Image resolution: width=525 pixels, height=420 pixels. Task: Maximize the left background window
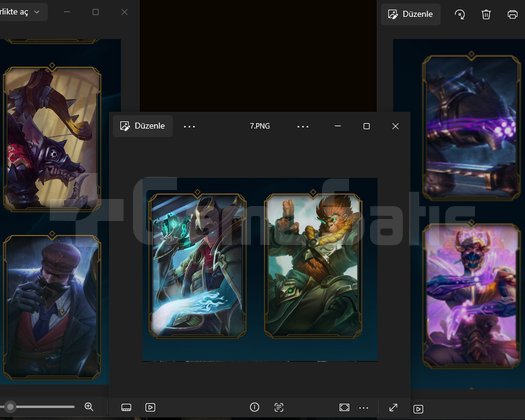(x=95, y=12)
